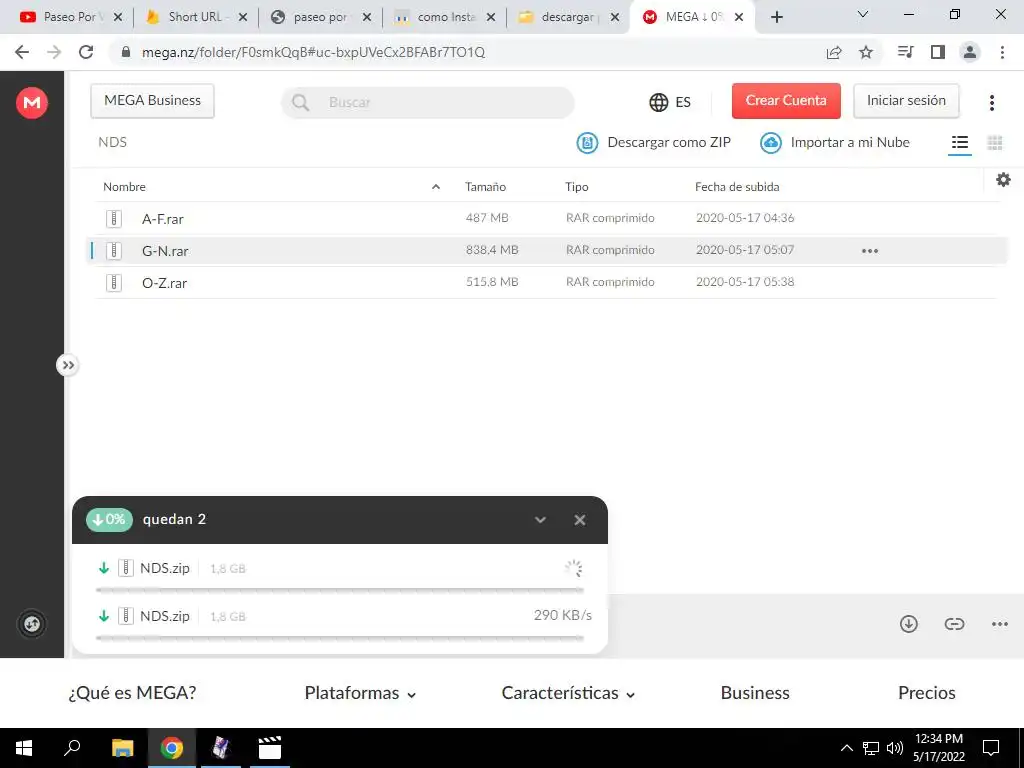Select the A-F.rar file
The image size is (1024, 768).
[x=546, y=218]
